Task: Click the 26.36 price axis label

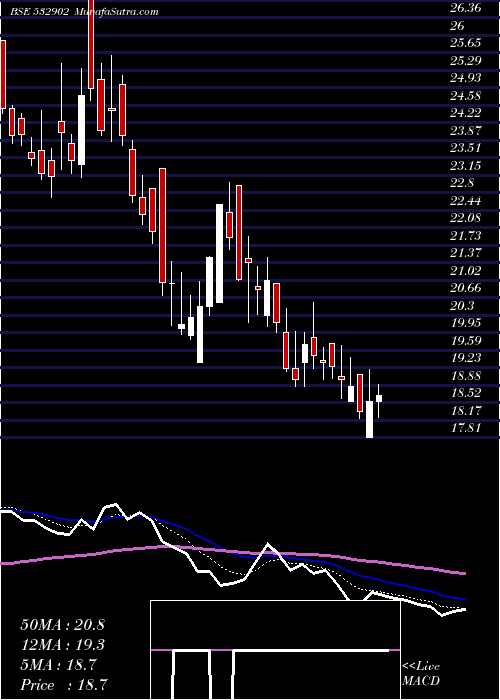Action: click(466, 8)
